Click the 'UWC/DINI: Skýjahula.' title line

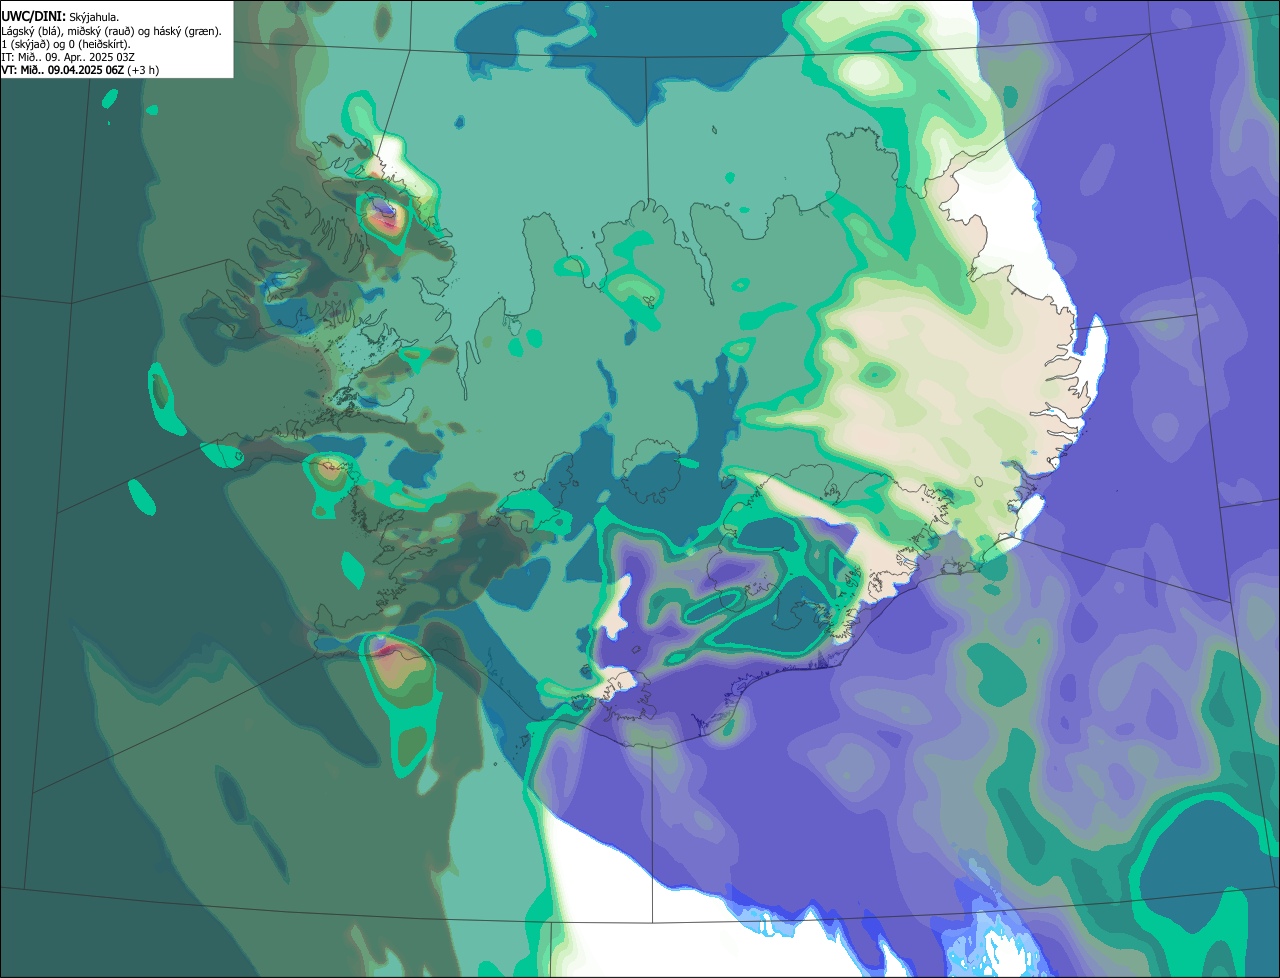[60, 17]
